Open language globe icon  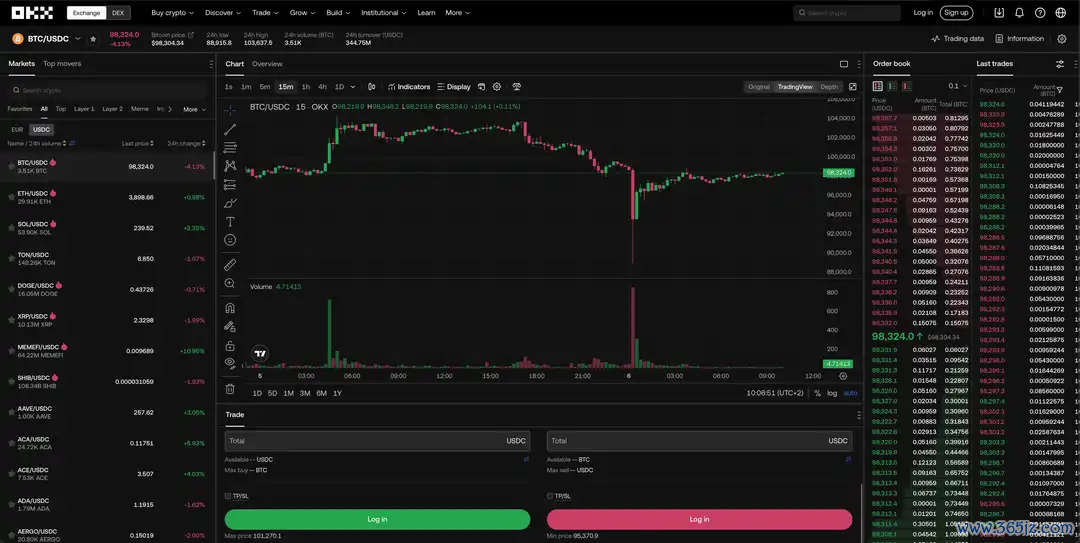tap(1061, 12)
